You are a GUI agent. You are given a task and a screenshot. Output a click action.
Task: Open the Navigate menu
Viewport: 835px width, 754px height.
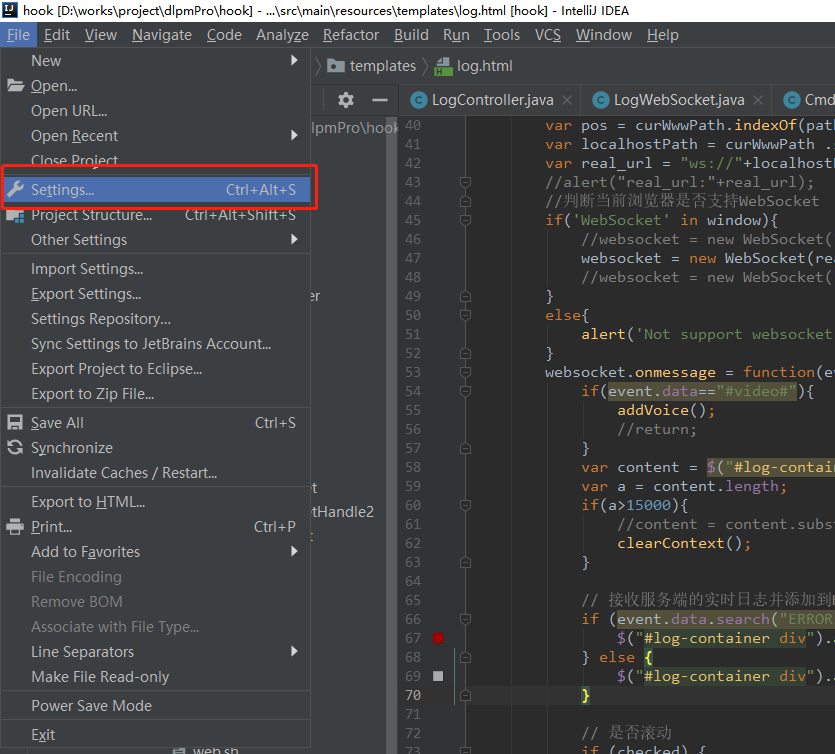click(x=162, y=35)
